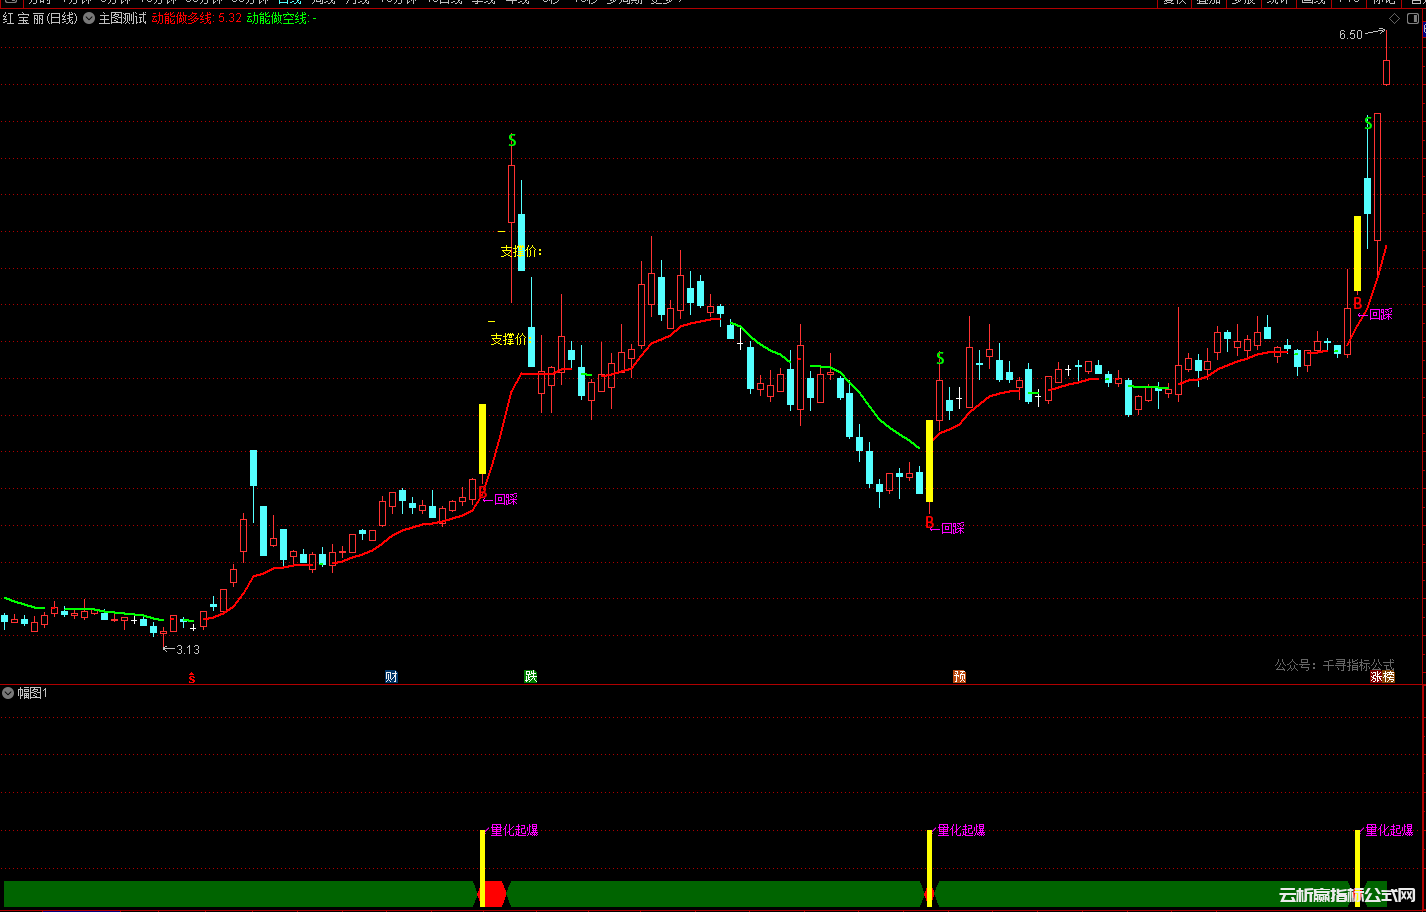This screenshot has height=912, width=1426.
Task: Click the 主图测试 indicator name
Action: click(122, 18)
